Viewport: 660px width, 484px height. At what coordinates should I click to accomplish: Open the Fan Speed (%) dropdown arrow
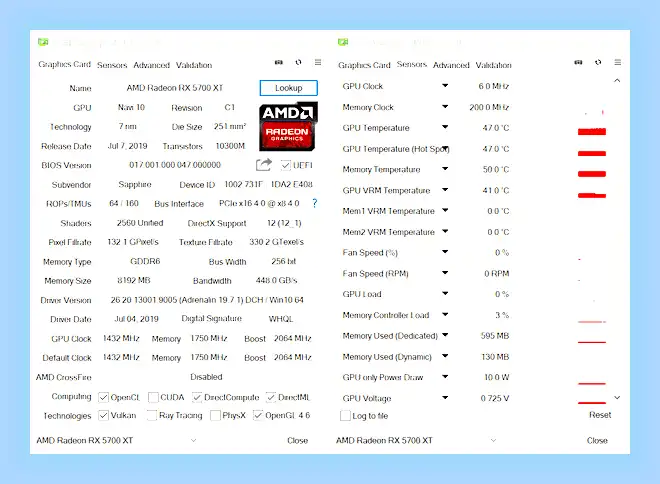pos(445,252)
